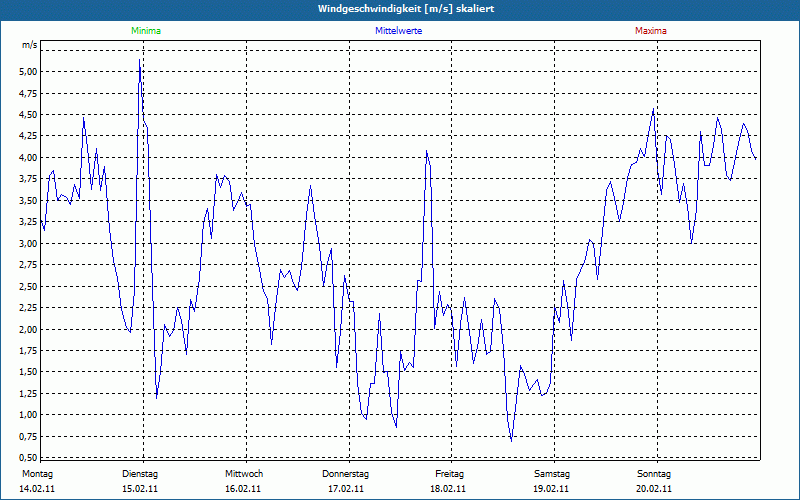Click the 2,50 Y-axis tick label

click(27, 286)
